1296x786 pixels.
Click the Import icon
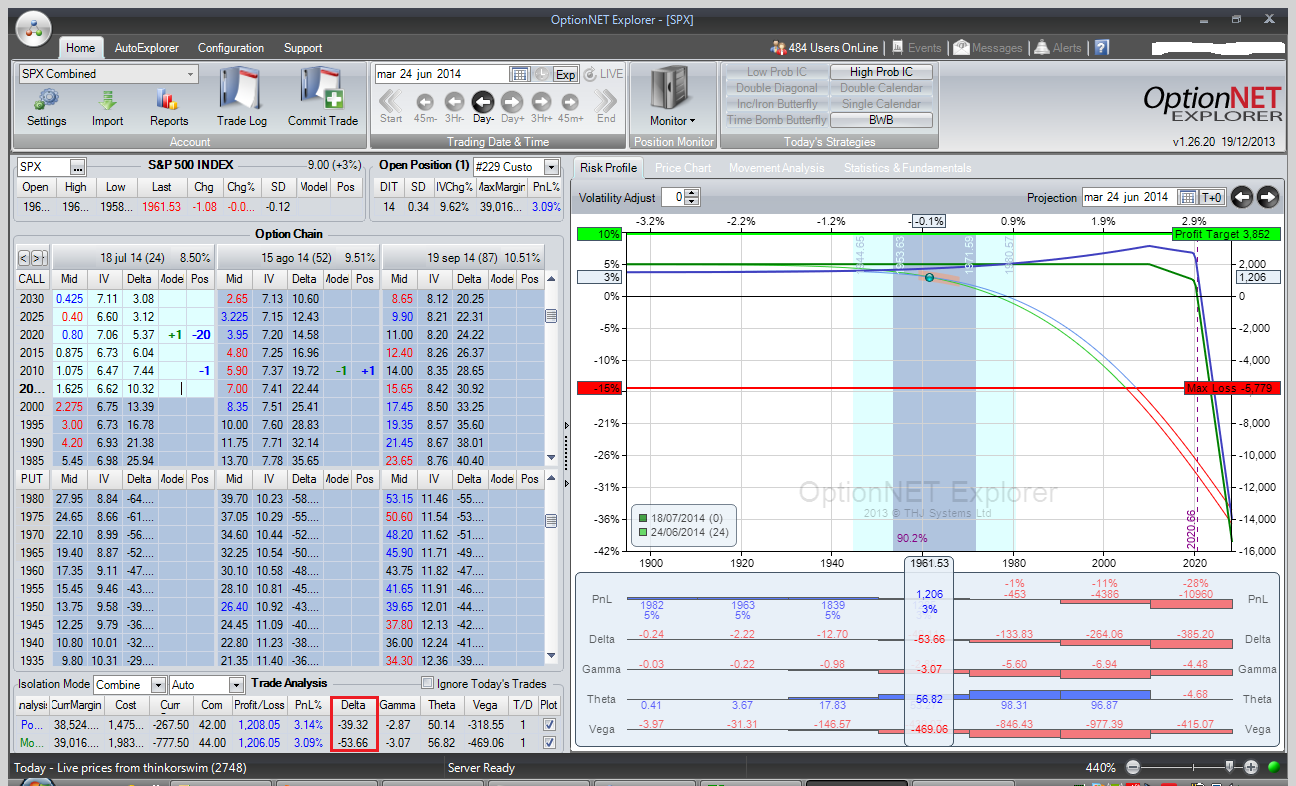[108, 100]
